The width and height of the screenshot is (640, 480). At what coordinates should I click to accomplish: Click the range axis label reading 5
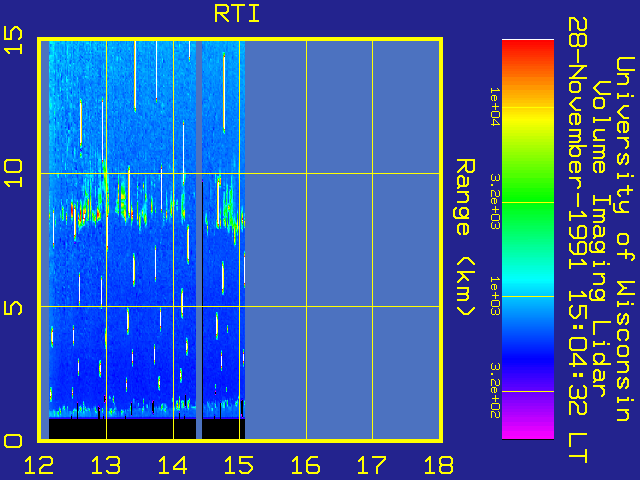[13, 307]
